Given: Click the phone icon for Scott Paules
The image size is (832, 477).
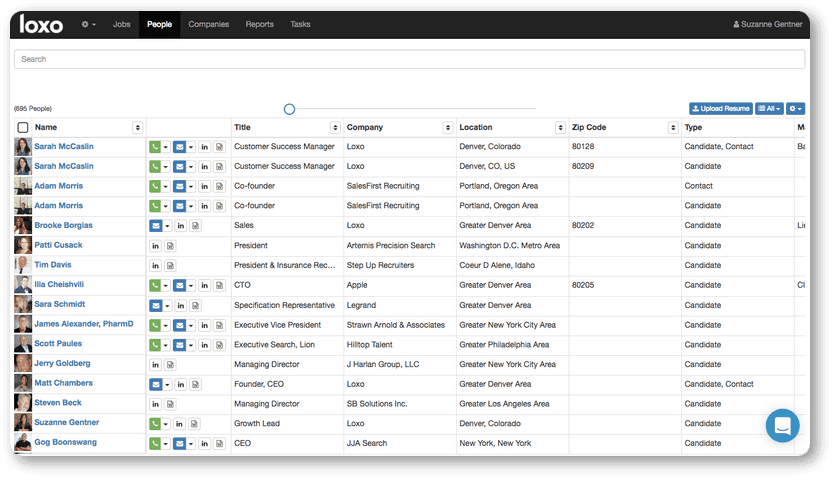Looking at the screenshot, I should coord(155,344).
